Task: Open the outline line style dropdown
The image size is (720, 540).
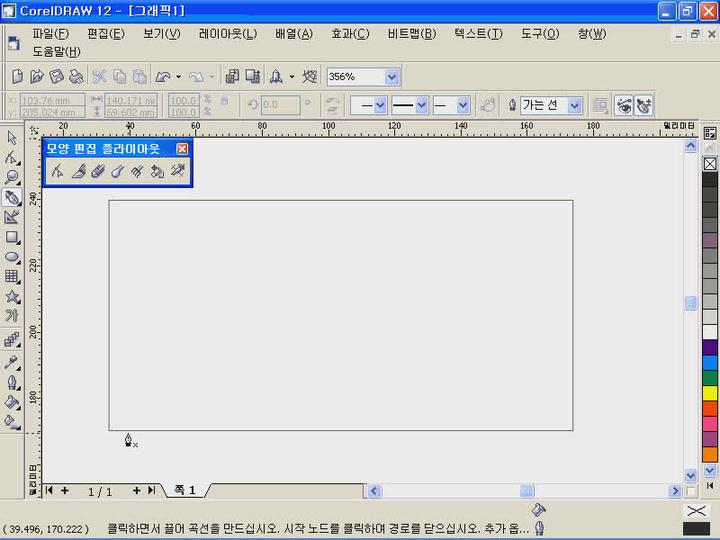Action: pyautogui.click(x=422, y=106)
